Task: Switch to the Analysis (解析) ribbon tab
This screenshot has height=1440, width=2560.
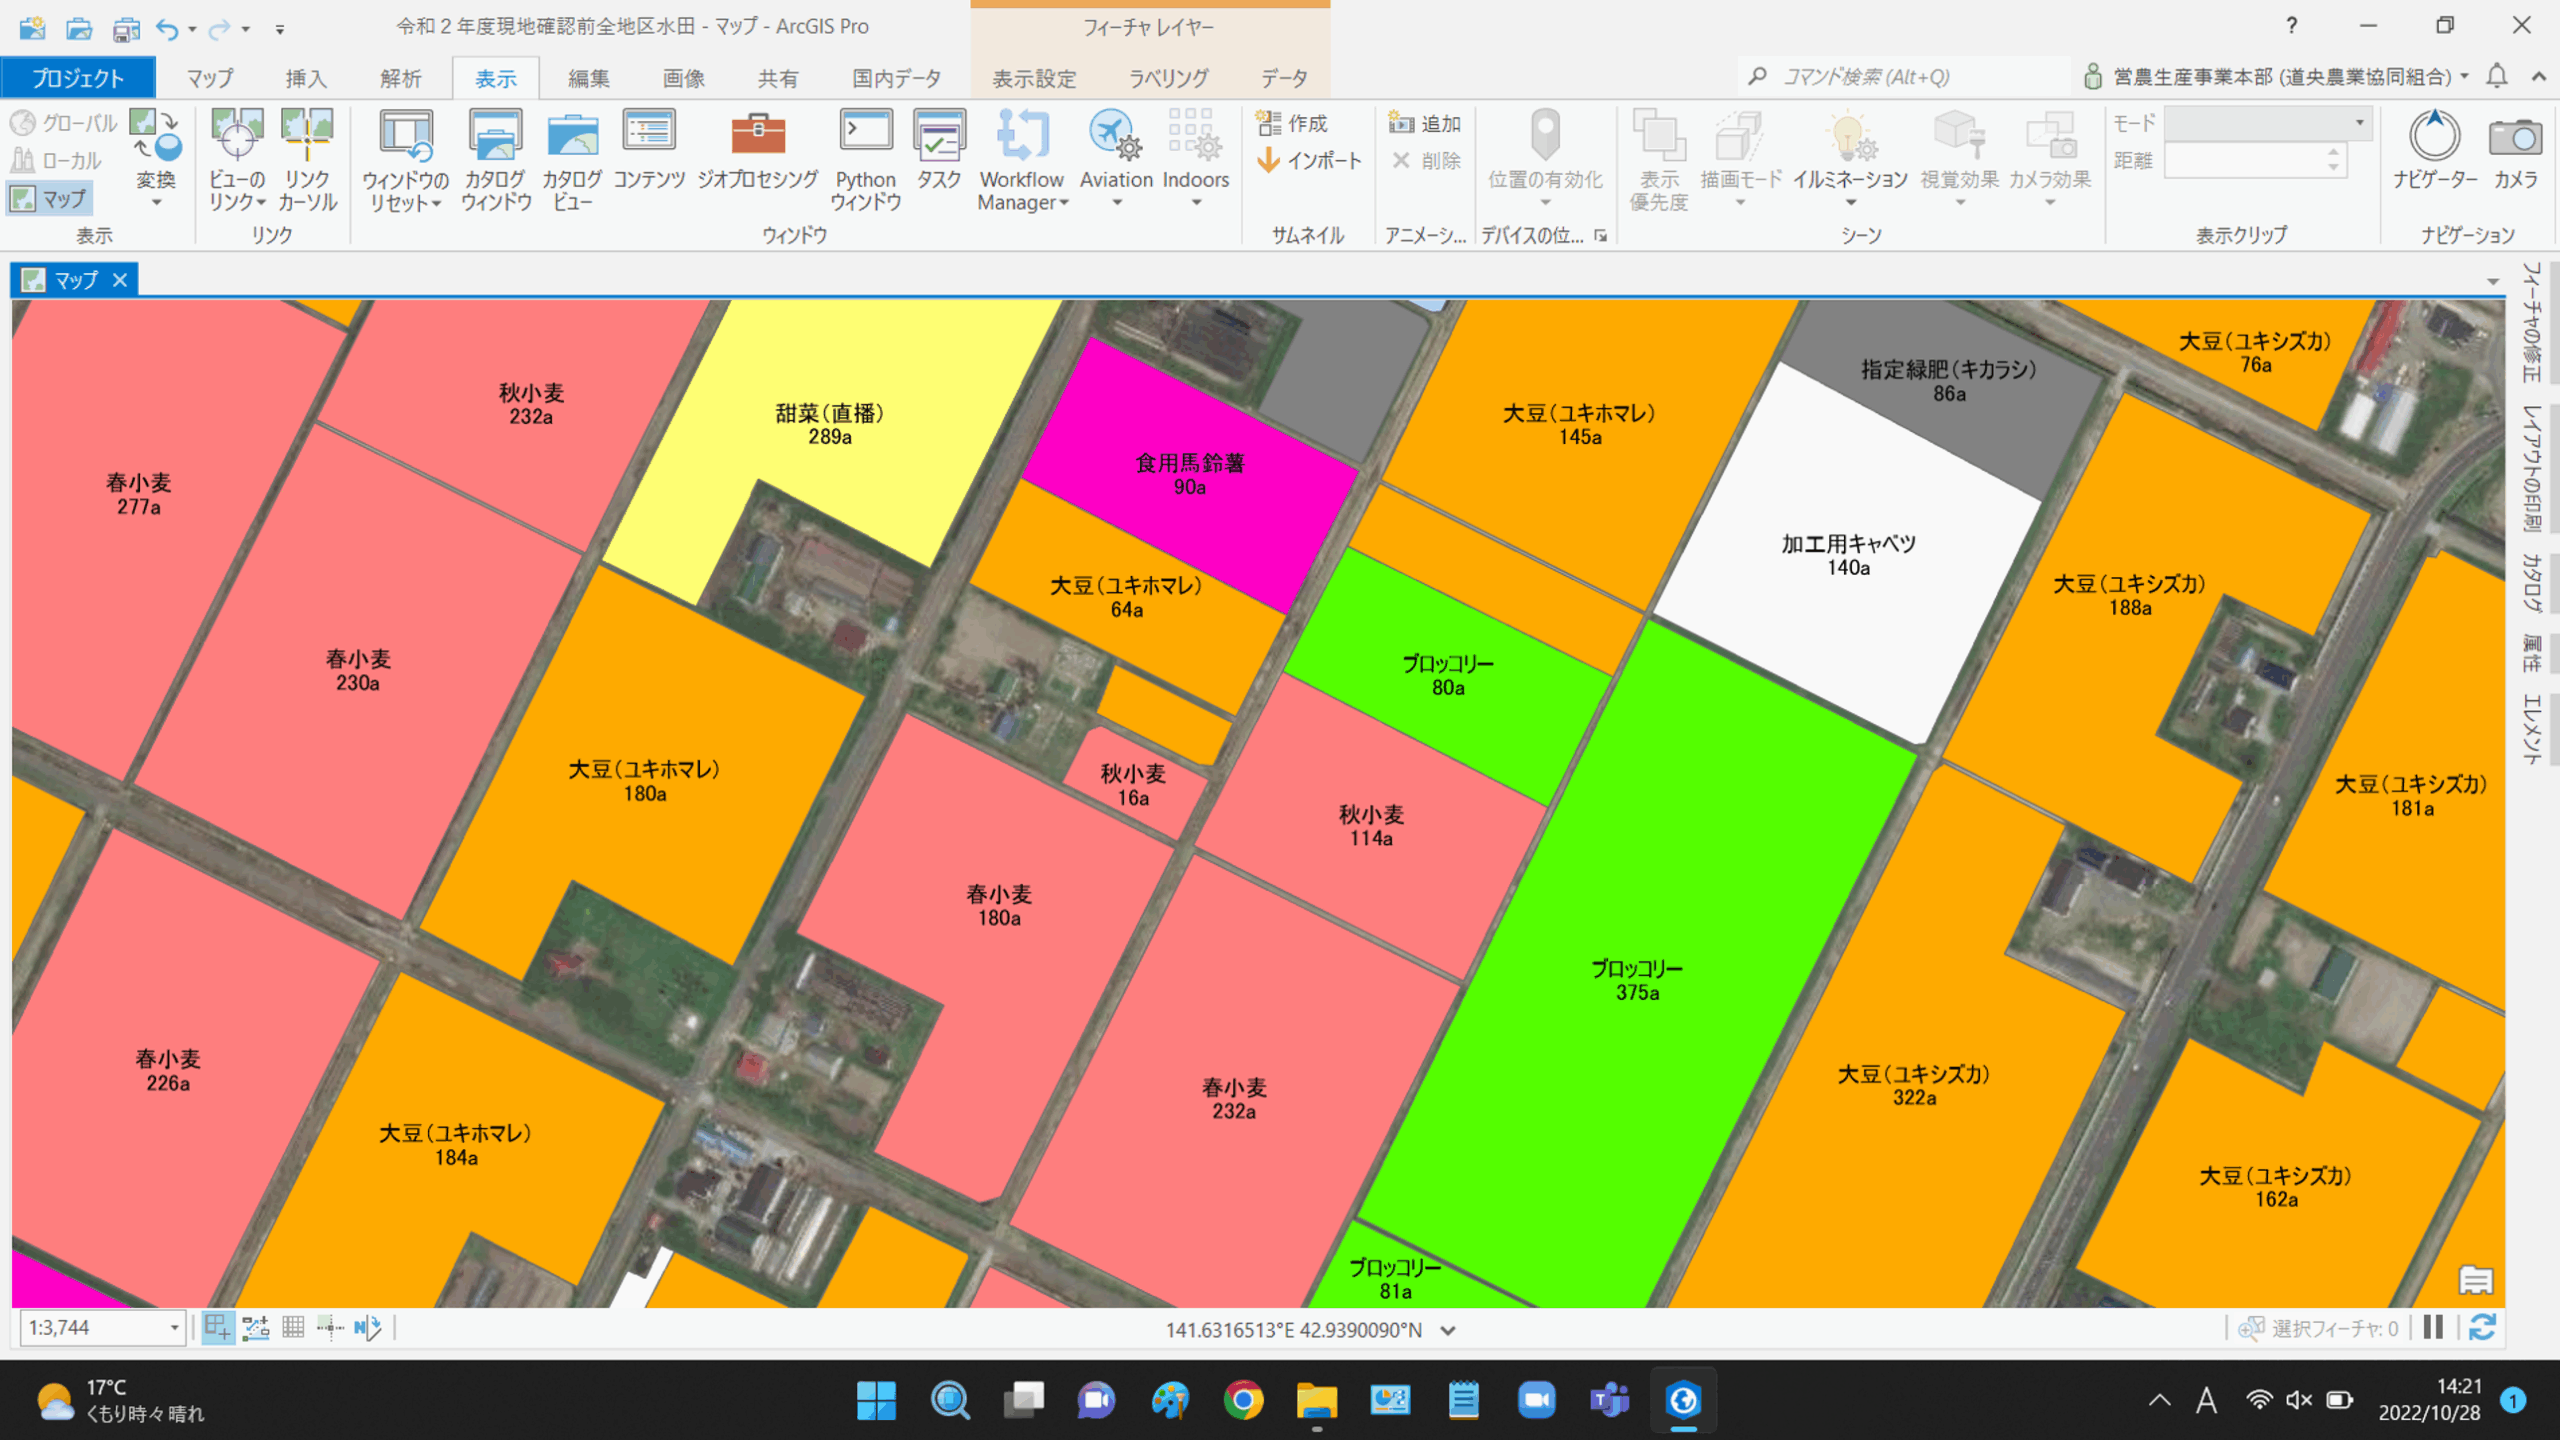Action: pyautogui.click(x=400, y=78)
